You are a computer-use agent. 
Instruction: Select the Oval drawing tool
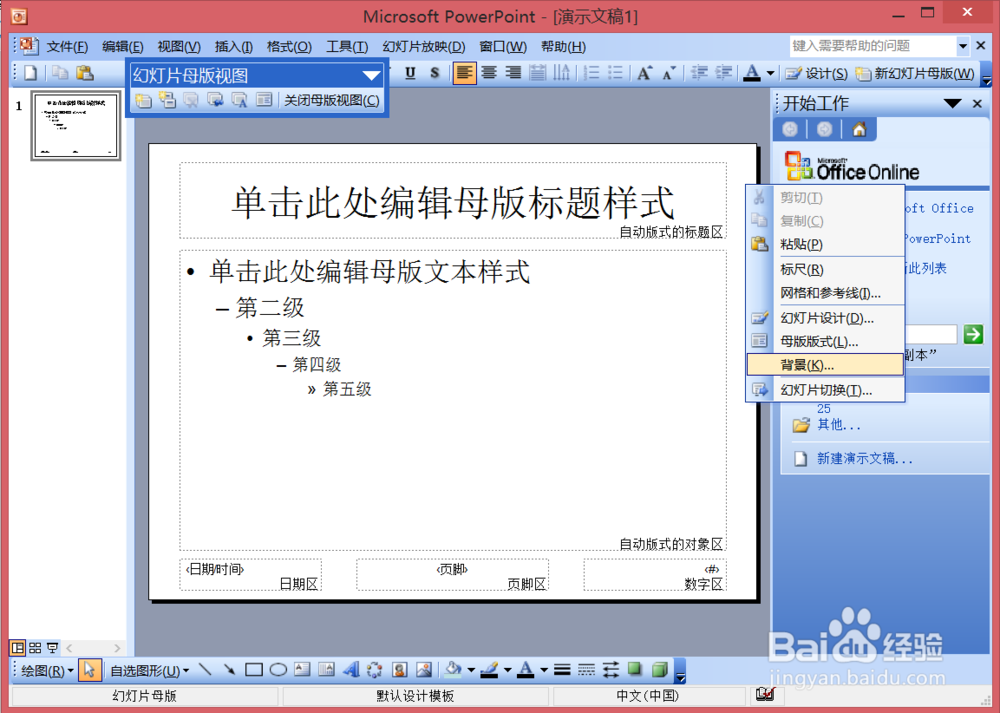[278, 670]
